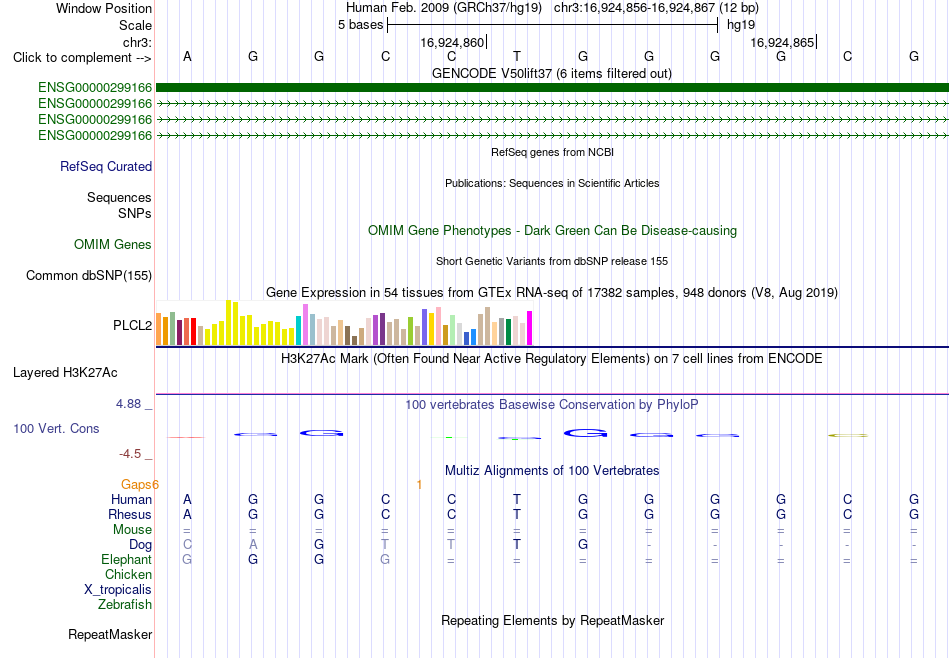The height and width of the screenshot is (658, 950).
Task: Click the hg19 label beside the scale bar
Action: [741, 25]
